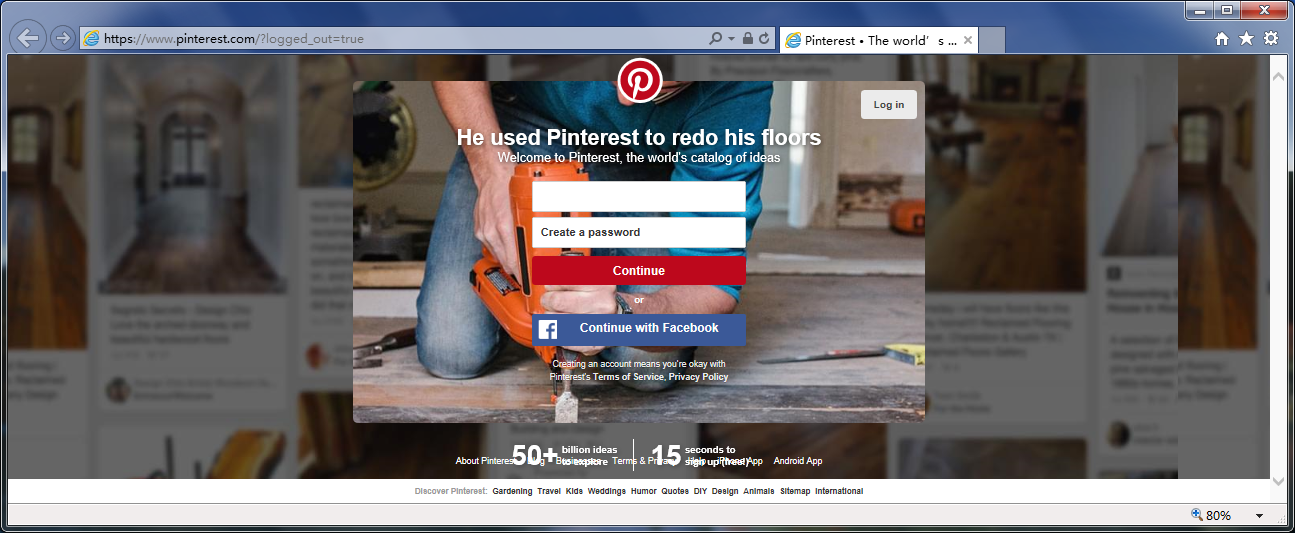This screenshot has height=533, width=1295.
Task: Click the scrollbar down arrow
Action: pyautogui.click(x=1278, y=481)
